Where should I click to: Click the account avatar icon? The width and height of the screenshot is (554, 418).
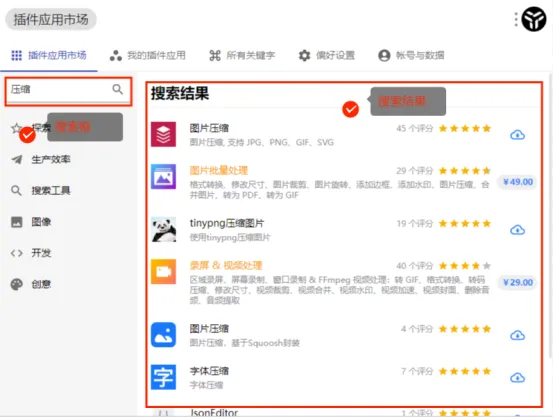tap(384, 55)
